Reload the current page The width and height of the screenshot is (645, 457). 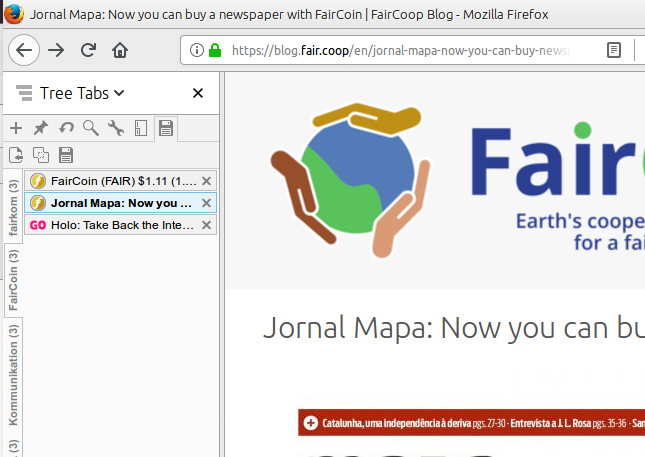point(88,50)
